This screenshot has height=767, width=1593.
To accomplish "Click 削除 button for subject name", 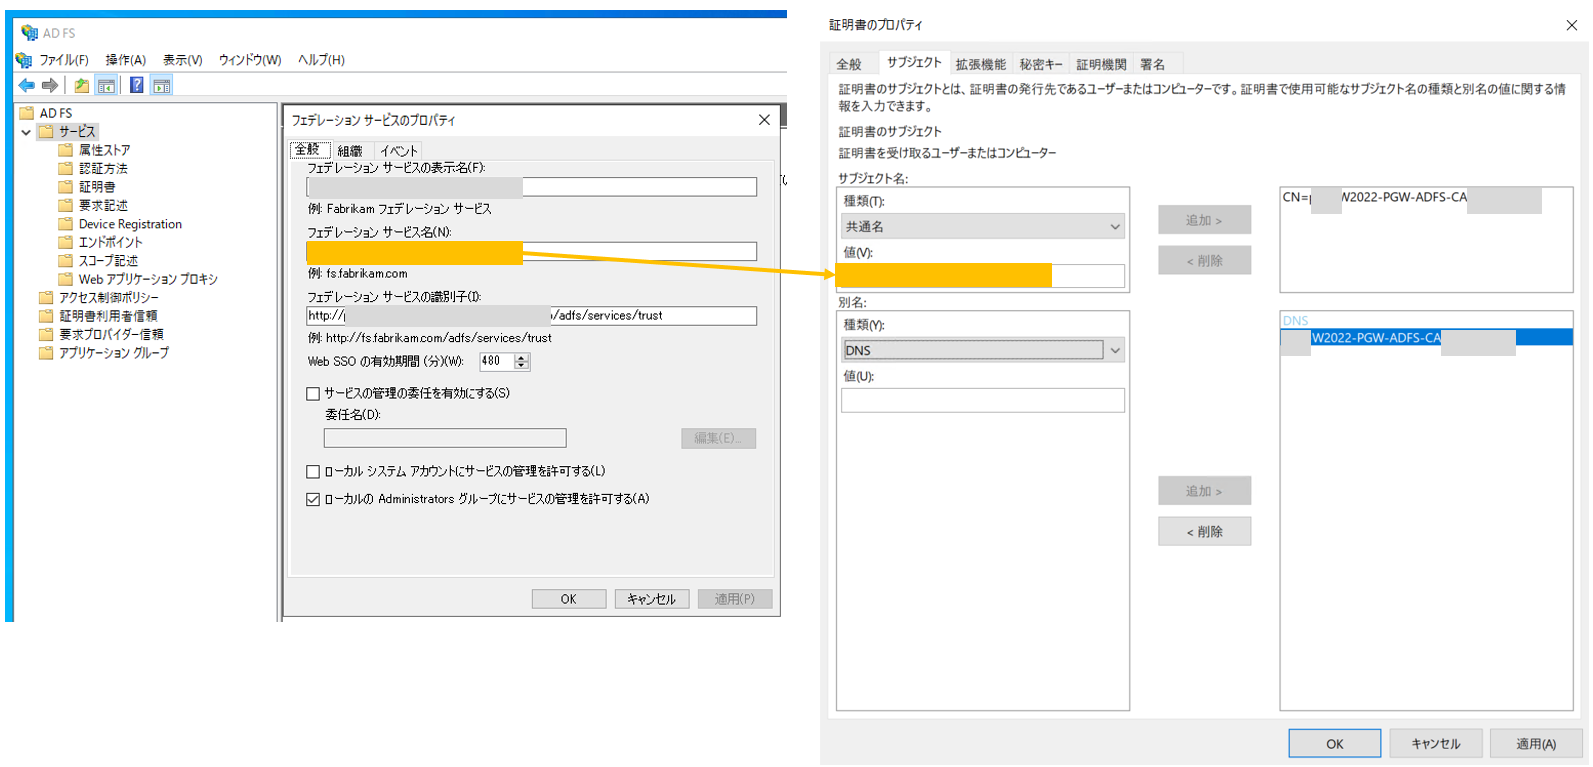I will click(1204, 261).
